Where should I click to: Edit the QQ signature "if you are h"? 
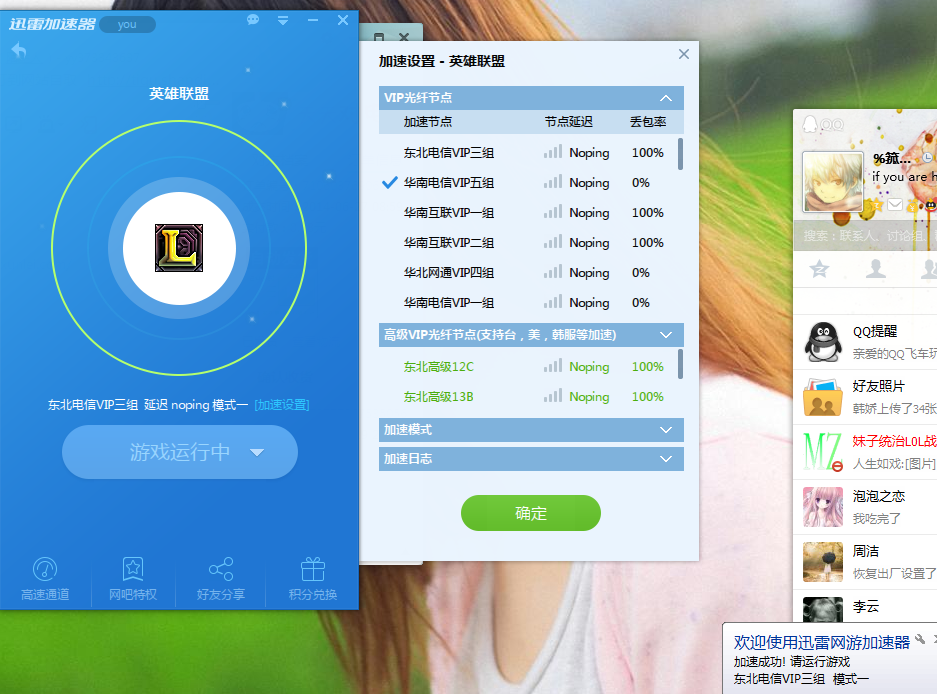(x=904, y=176)
